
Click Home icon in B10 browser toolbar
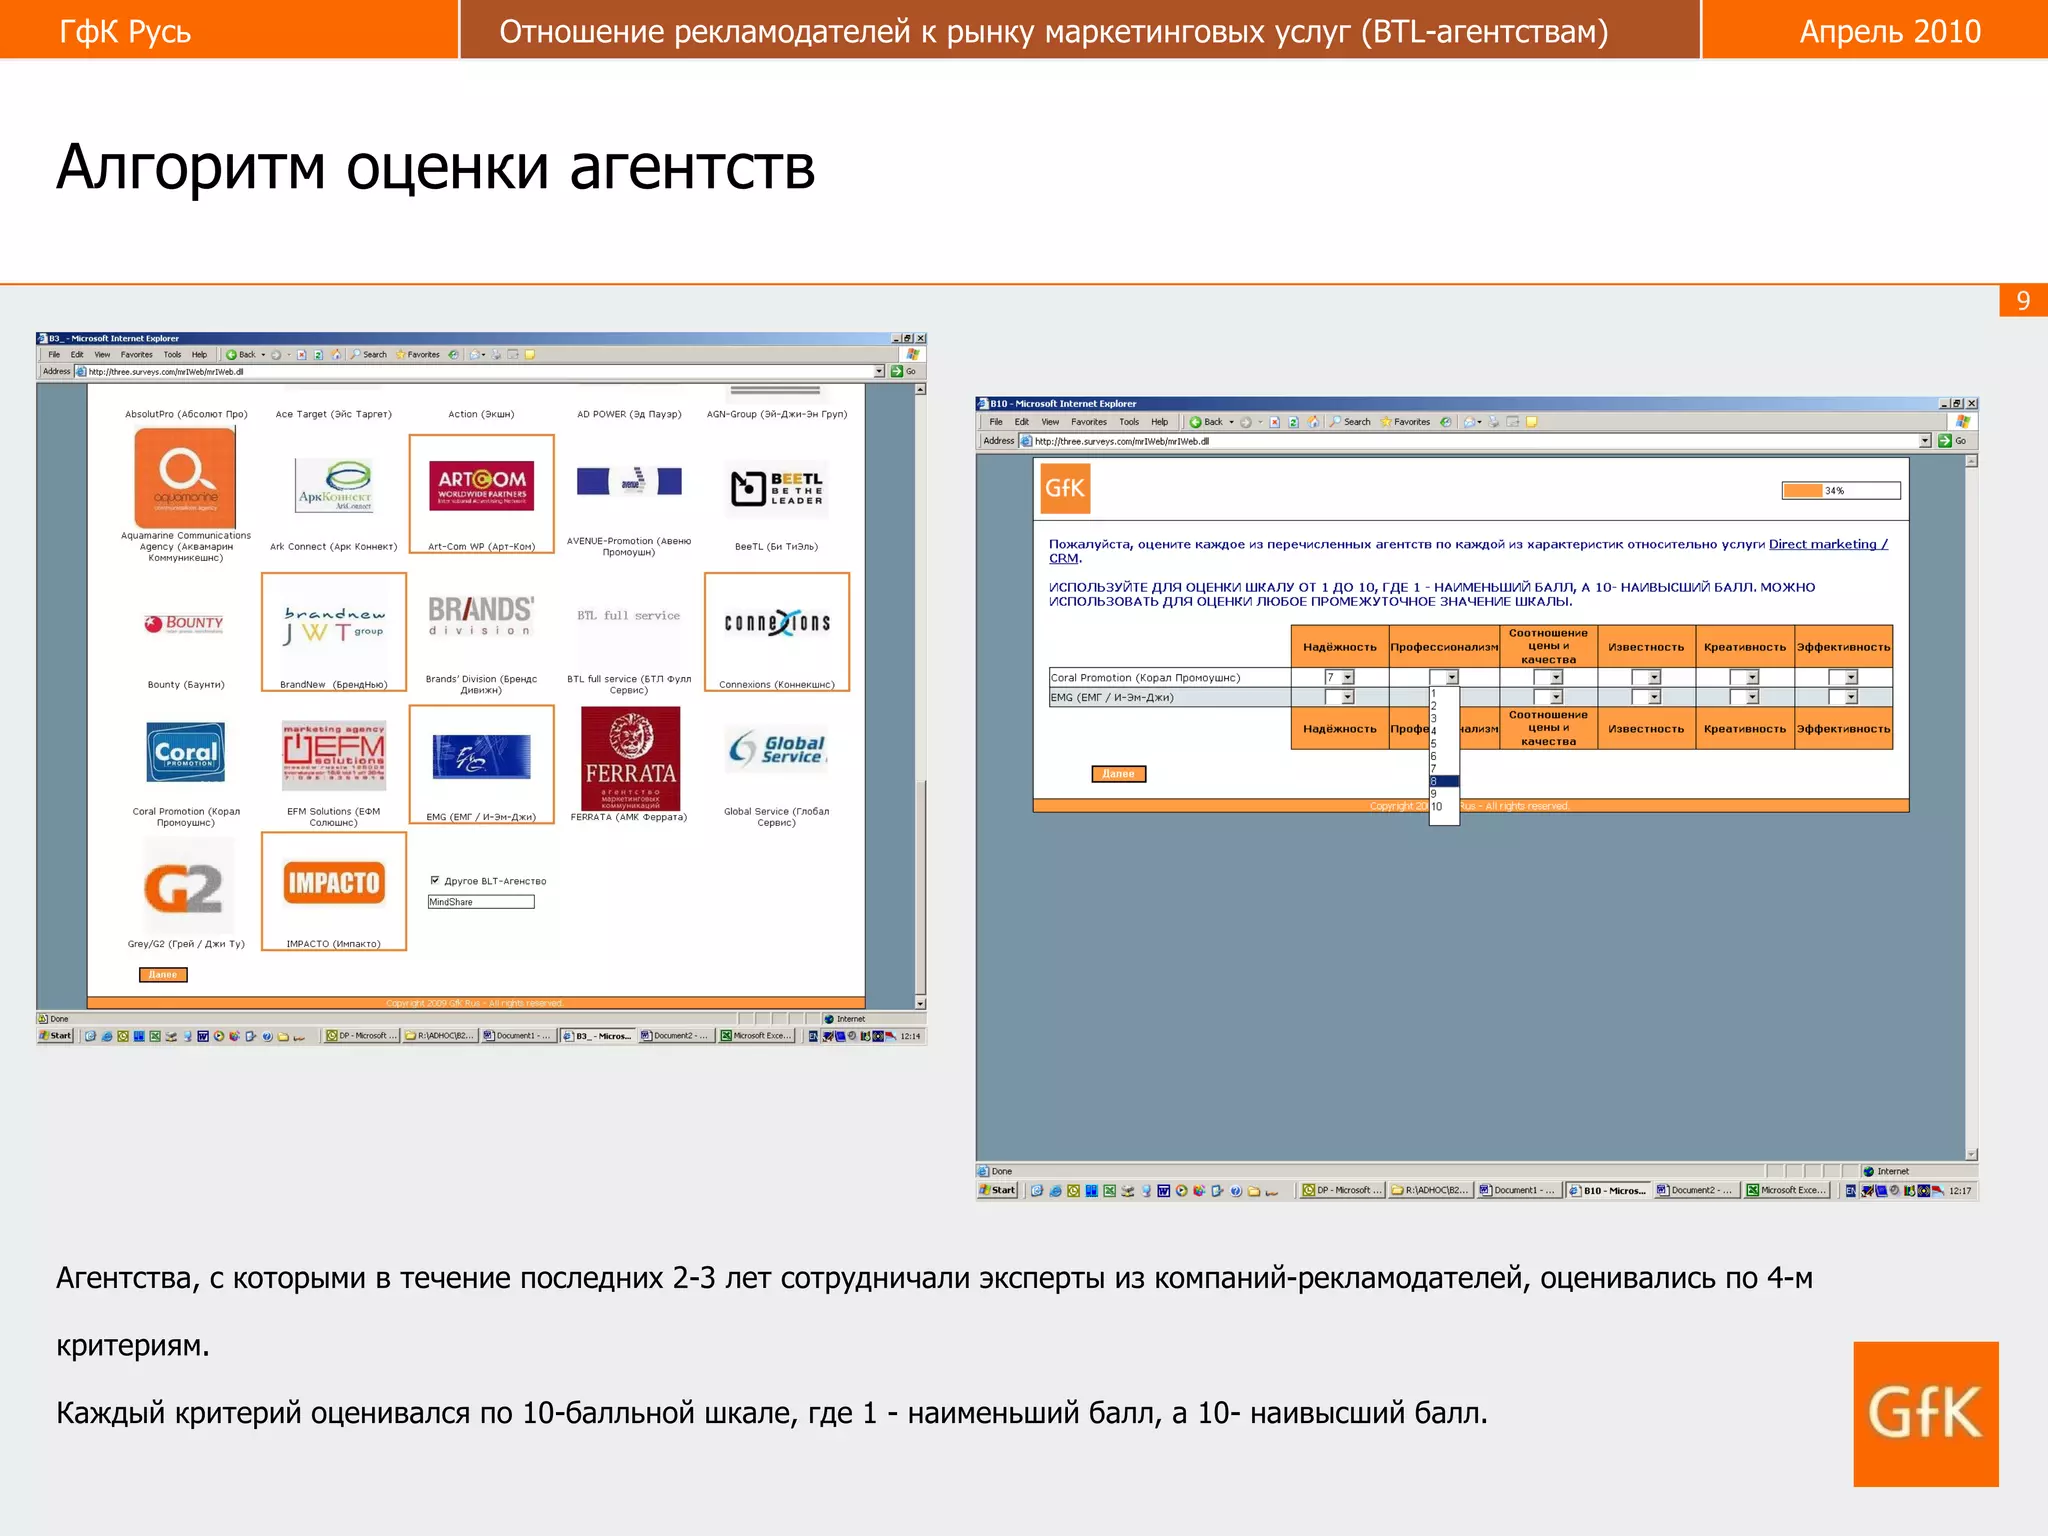point(1313,422)
